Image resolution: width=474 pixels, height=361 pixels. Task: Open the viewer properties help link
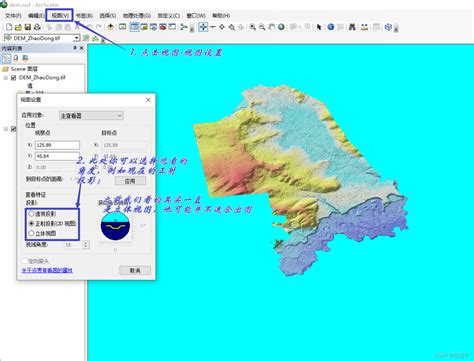(x=47, y=270)
